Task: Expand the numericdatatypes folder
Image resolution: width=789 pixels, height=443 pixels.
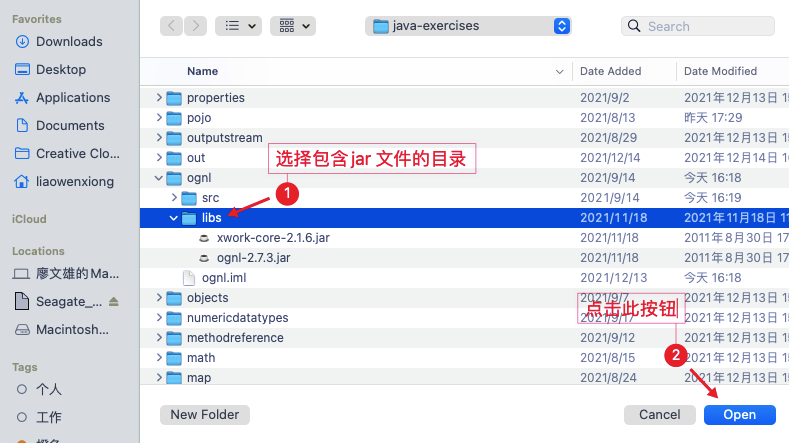Action: coord(159,318)
